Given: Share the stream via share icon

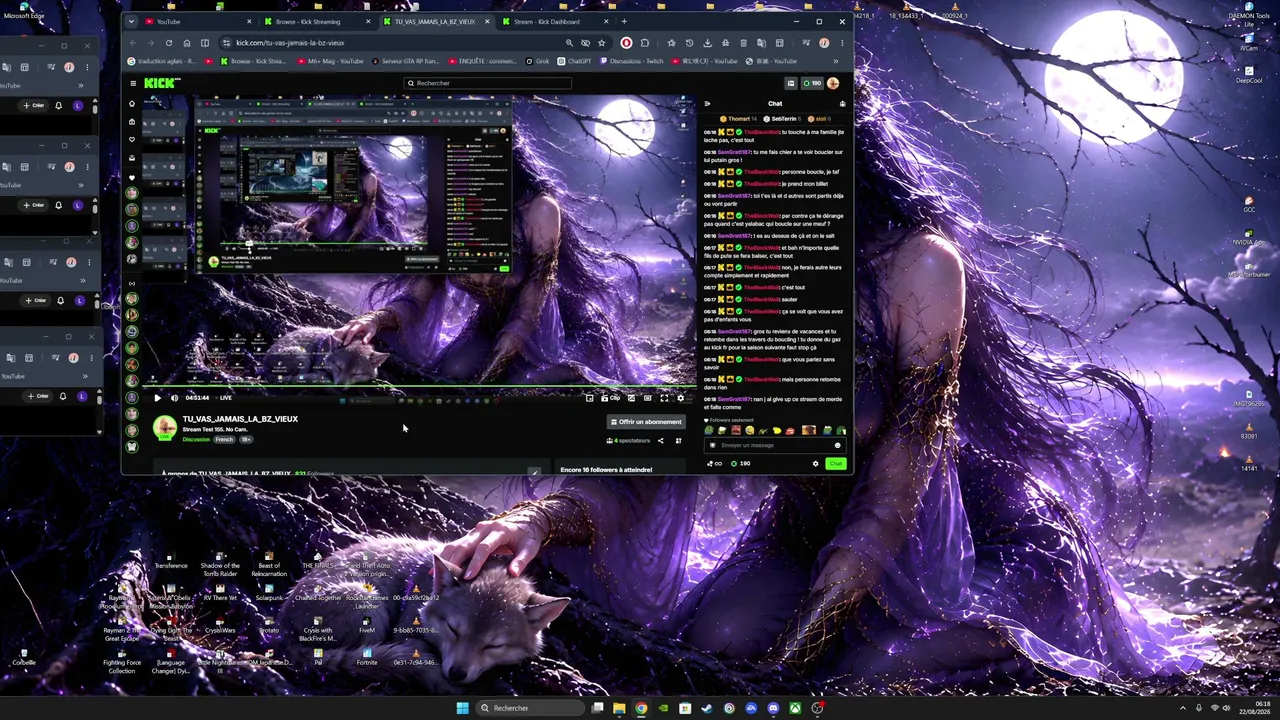Looking at the screenshot, I should tap(660, 440).
